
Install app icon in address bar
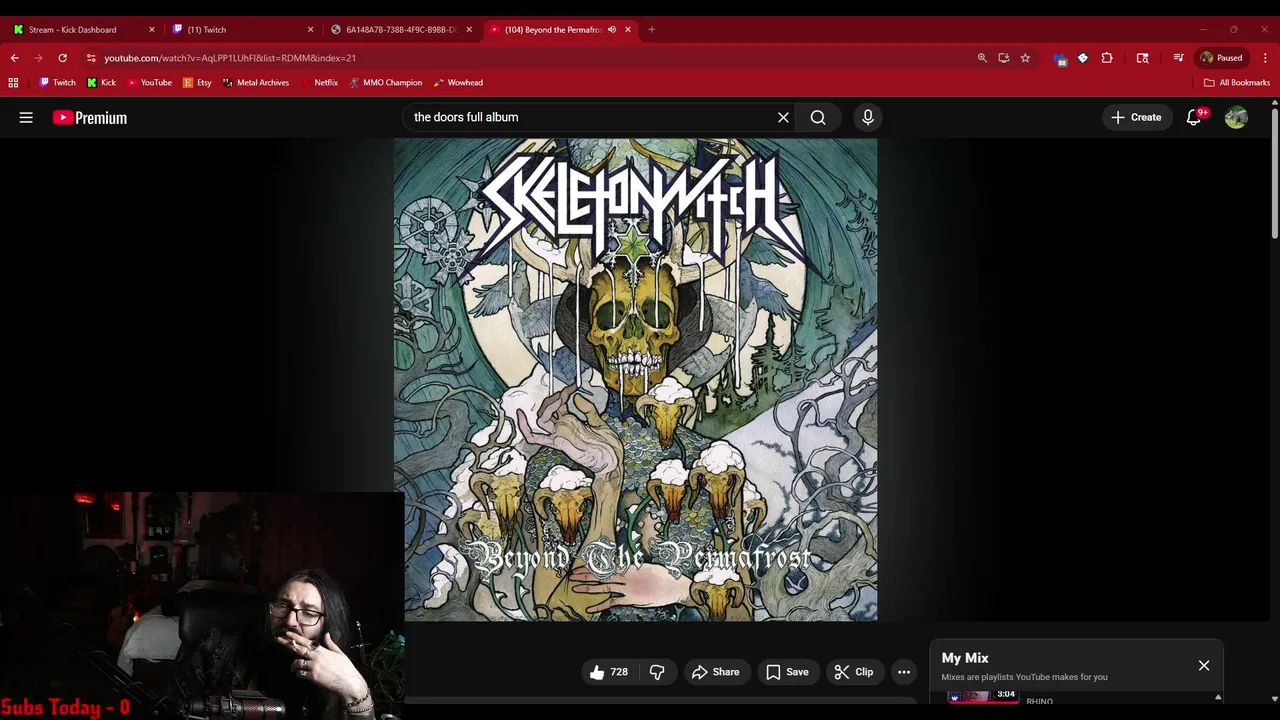tap(1004, 58)
